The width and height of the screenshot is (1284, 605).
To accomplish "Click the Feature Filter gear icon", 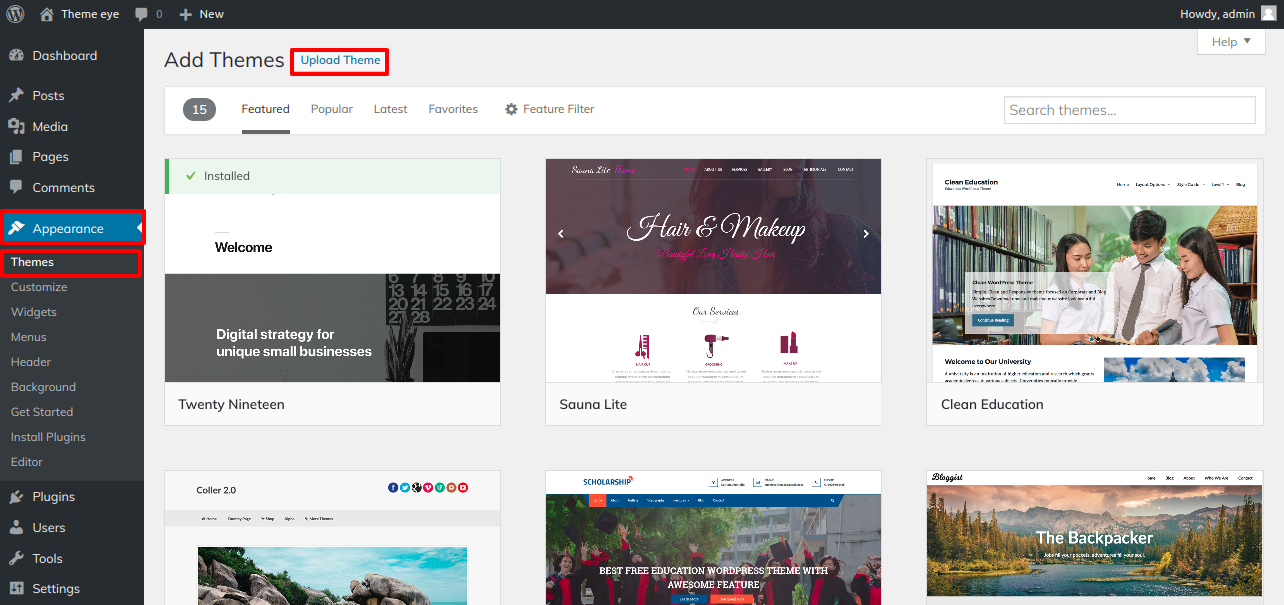I will [511, 109].
